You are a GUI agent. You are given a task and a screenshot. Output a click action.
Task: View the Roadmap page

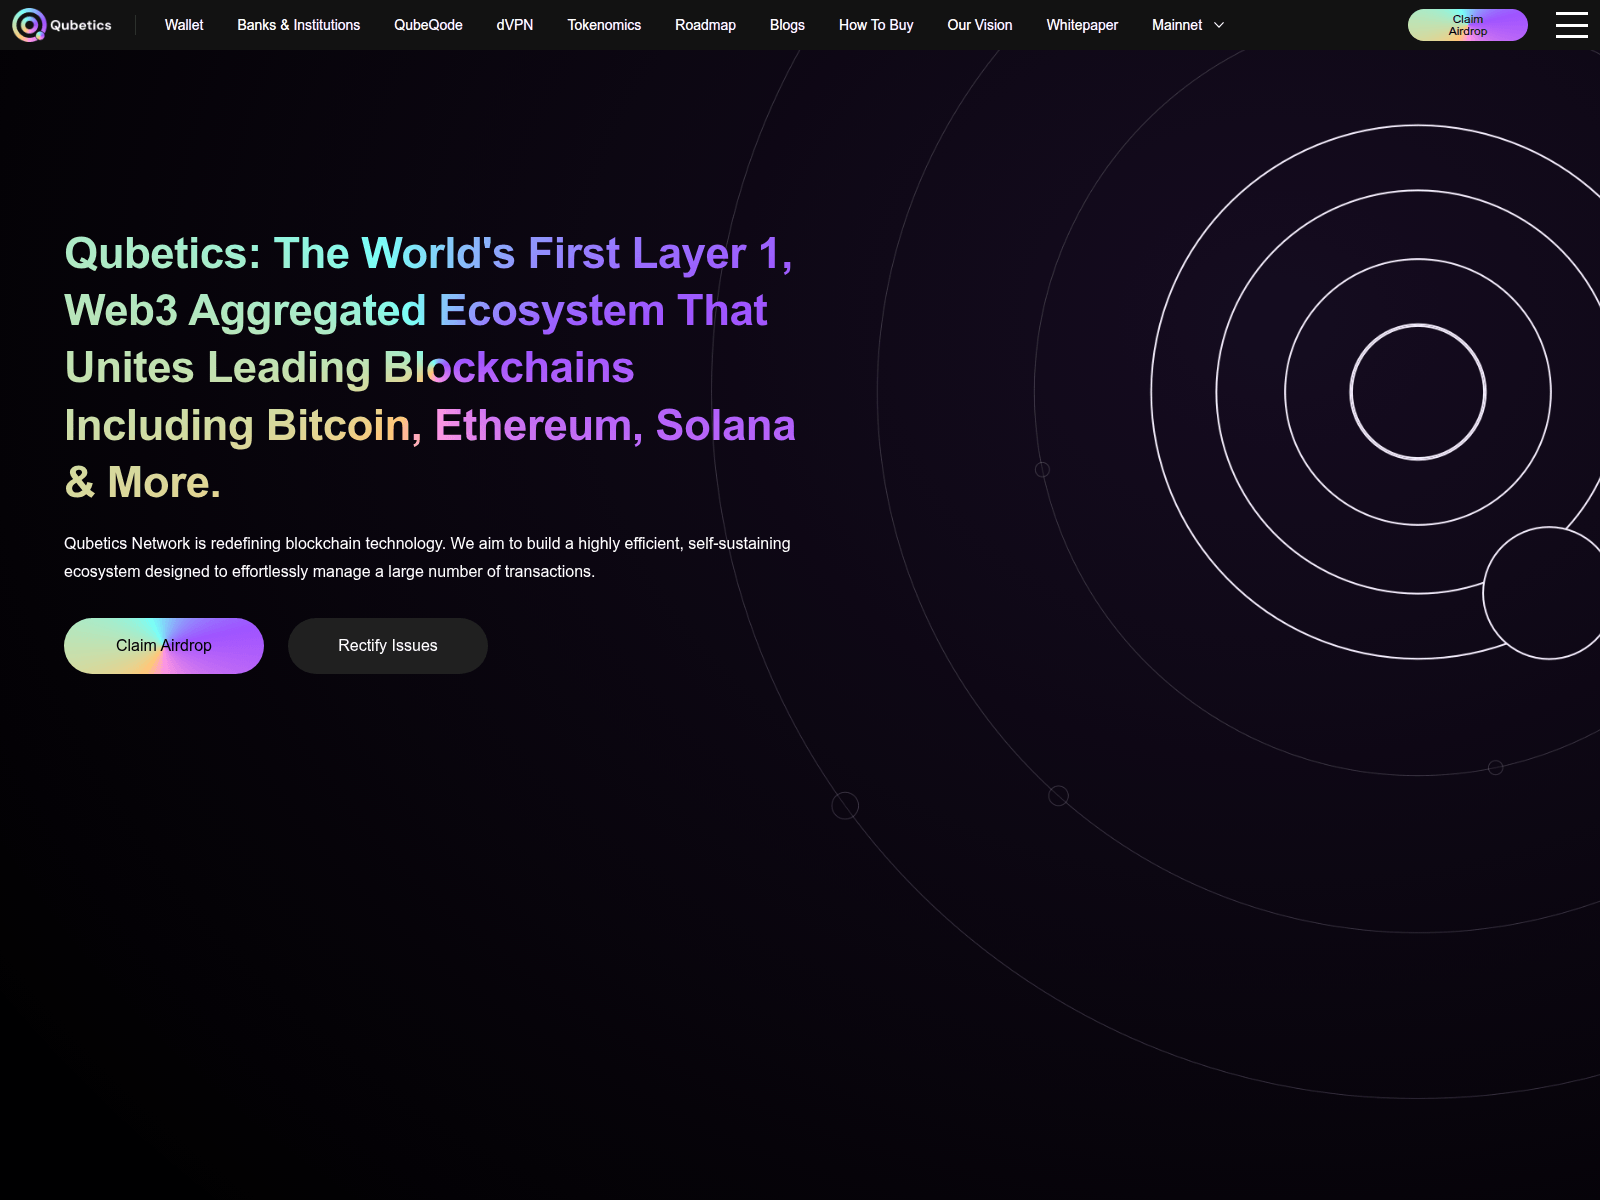705,25
